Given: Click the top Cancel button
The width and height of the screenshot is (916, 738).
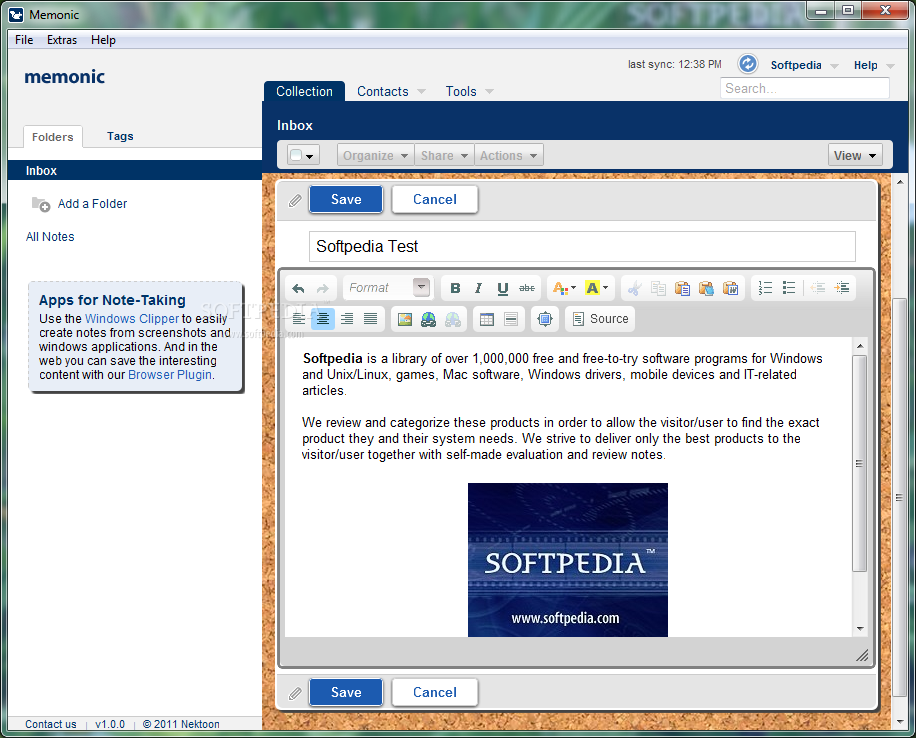Looking at the screenshot, I should pyautogui.click(x=435, y=199).
